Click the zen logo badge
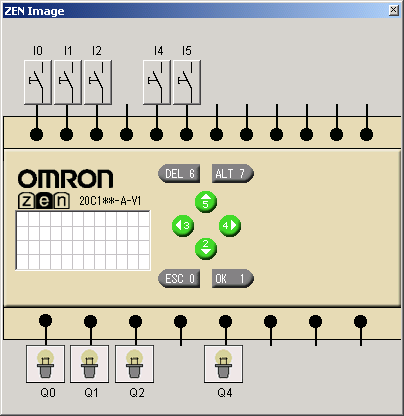This screenshot has height=416, width=404. pos(44,201)
